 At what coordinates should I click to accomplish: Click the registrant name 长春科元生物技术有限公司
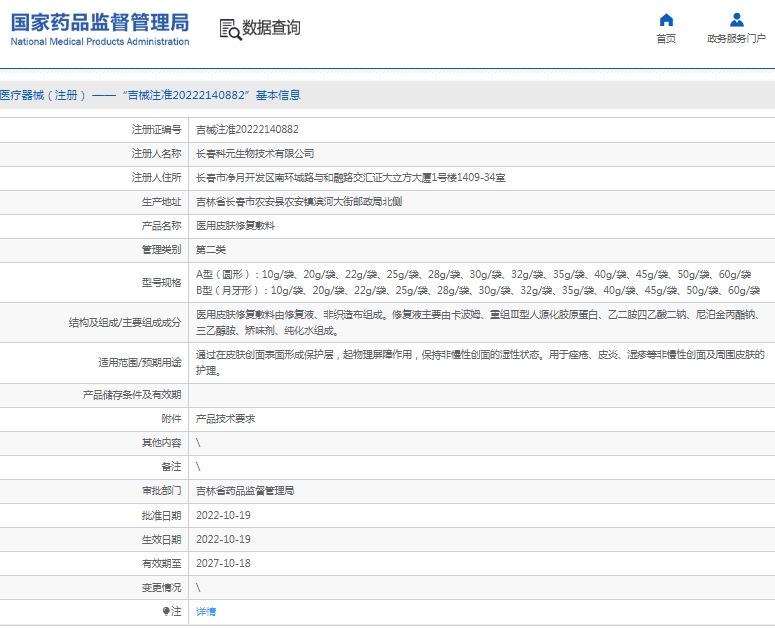point(254,154)
